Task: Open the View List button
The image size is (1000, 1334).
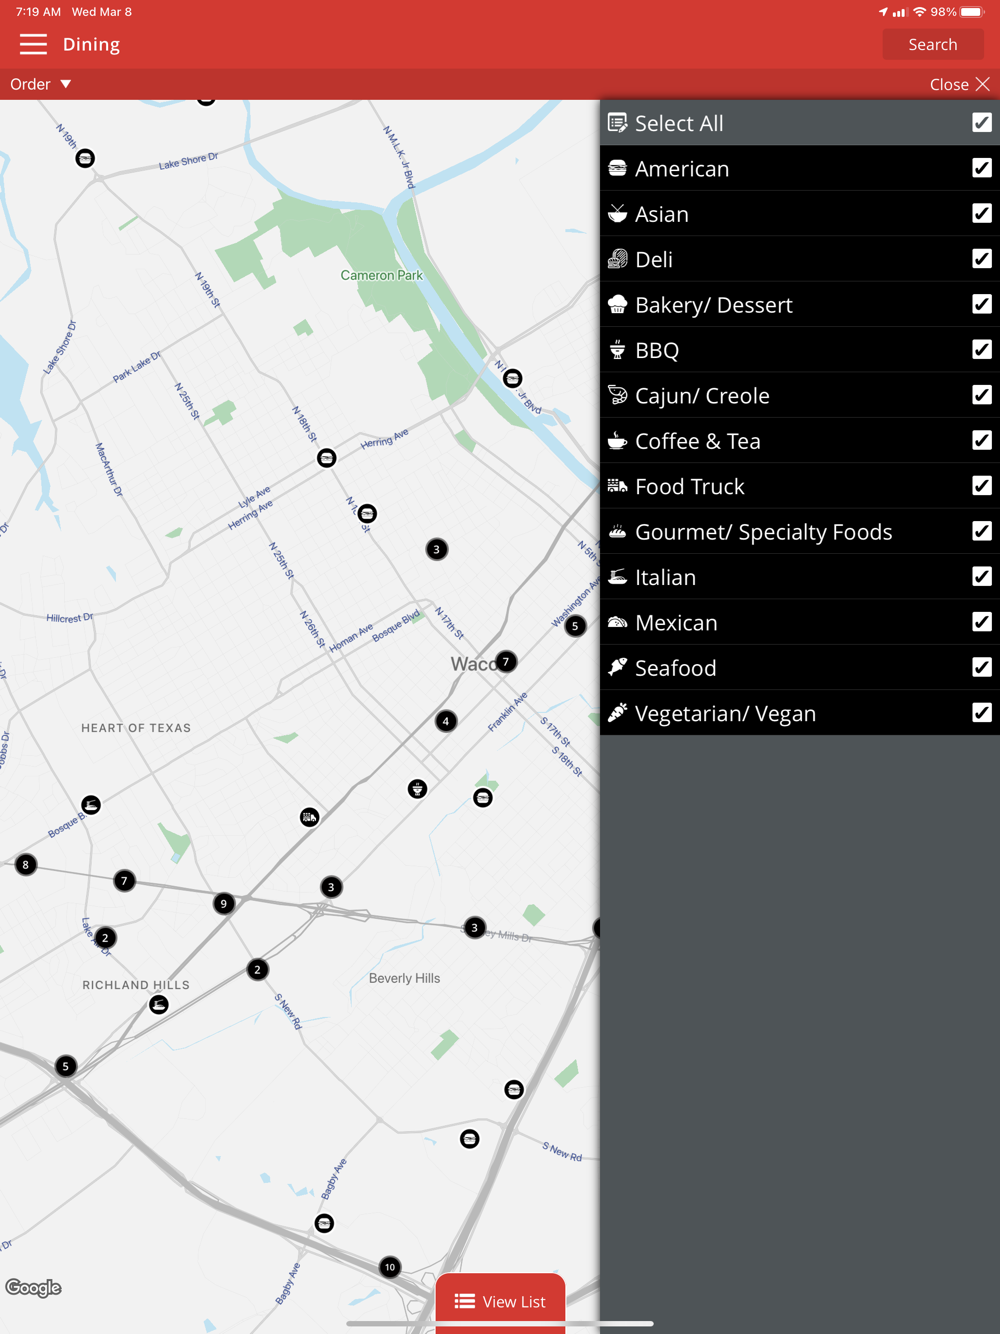Action: pyautogui.click(x=500, y=1301)
